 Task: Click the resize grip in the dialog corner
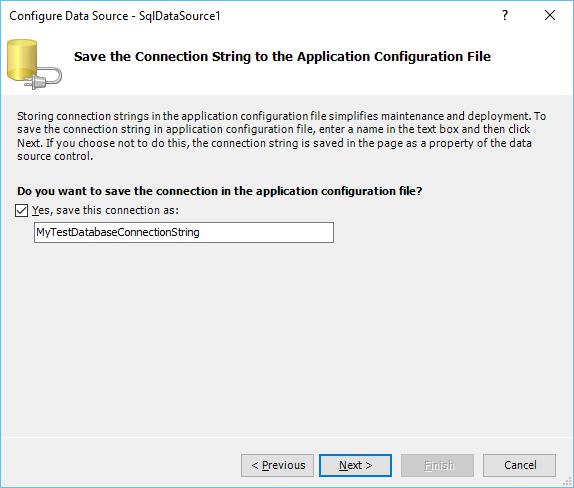point(567,482)
